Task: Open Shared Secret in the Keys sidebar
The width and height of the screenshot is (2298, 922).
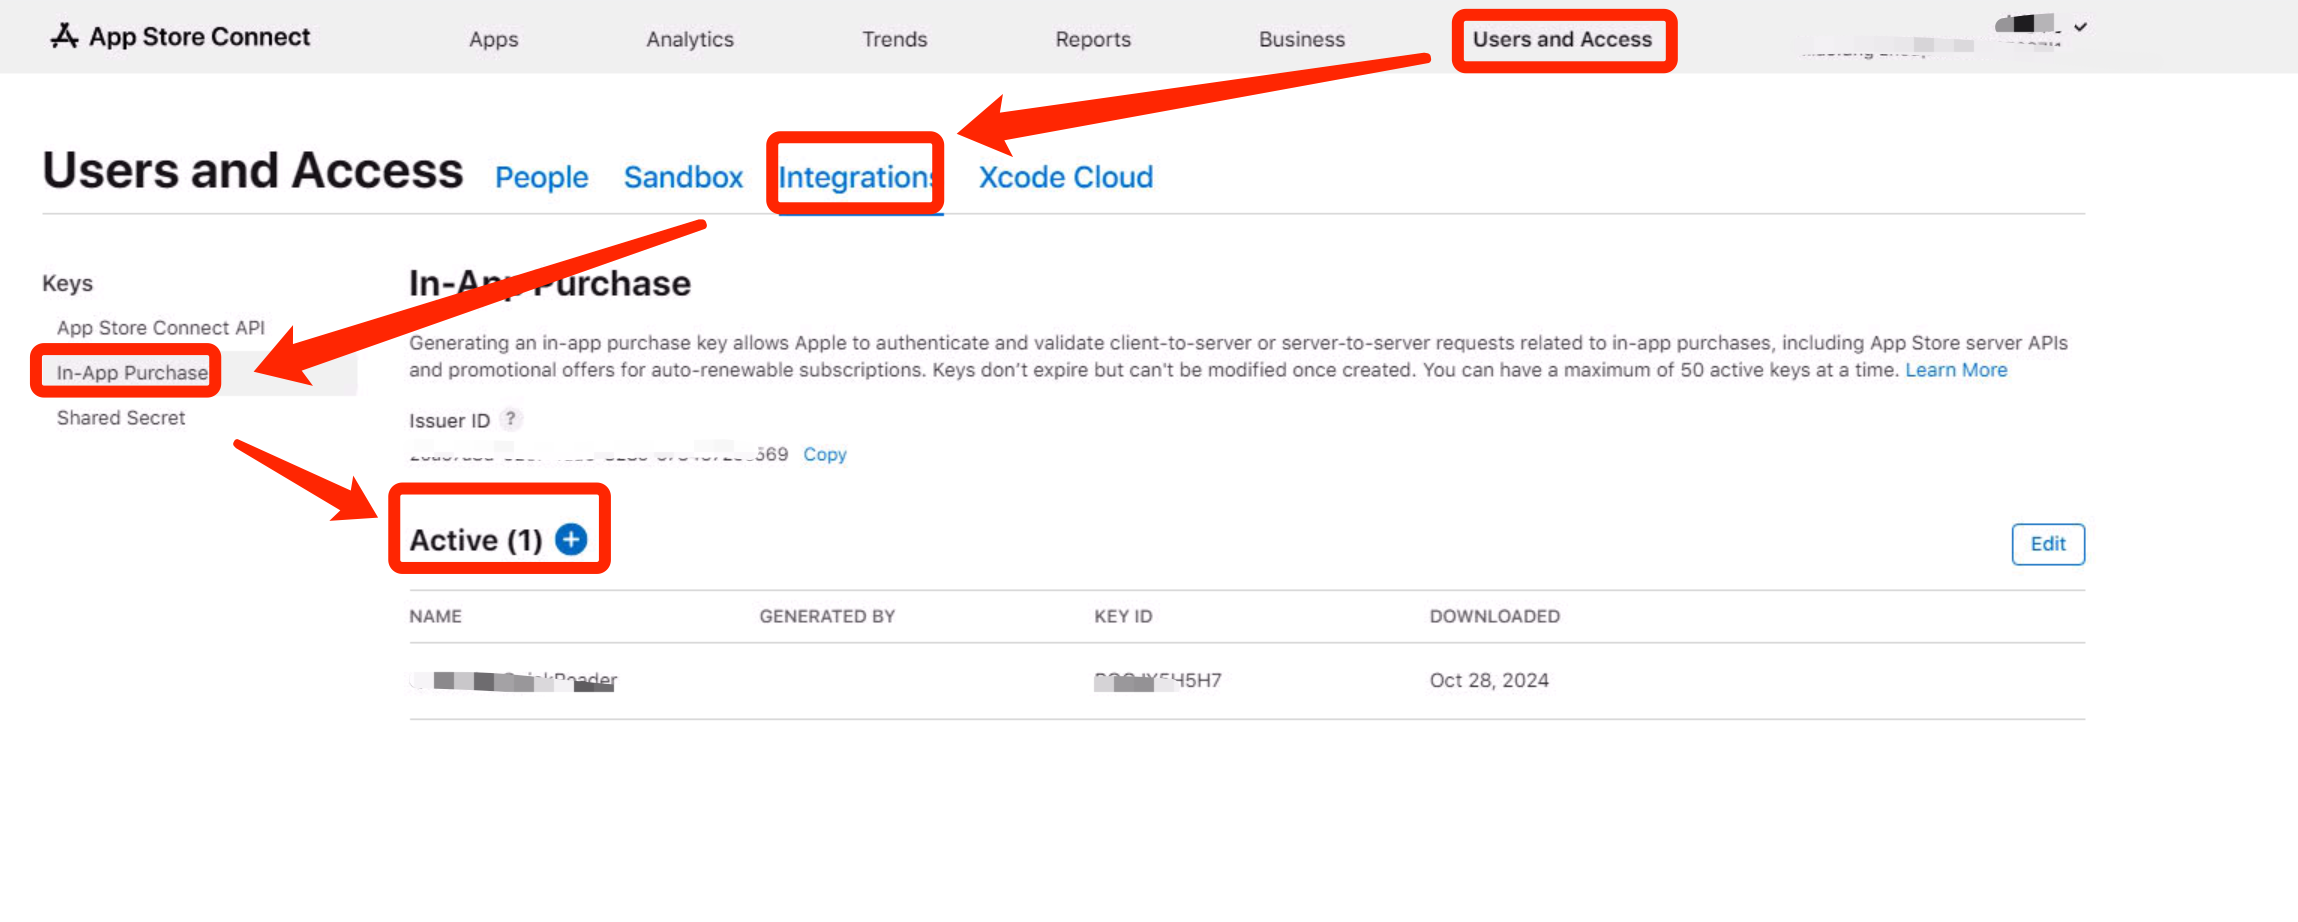Action: [x=121, y=418]
